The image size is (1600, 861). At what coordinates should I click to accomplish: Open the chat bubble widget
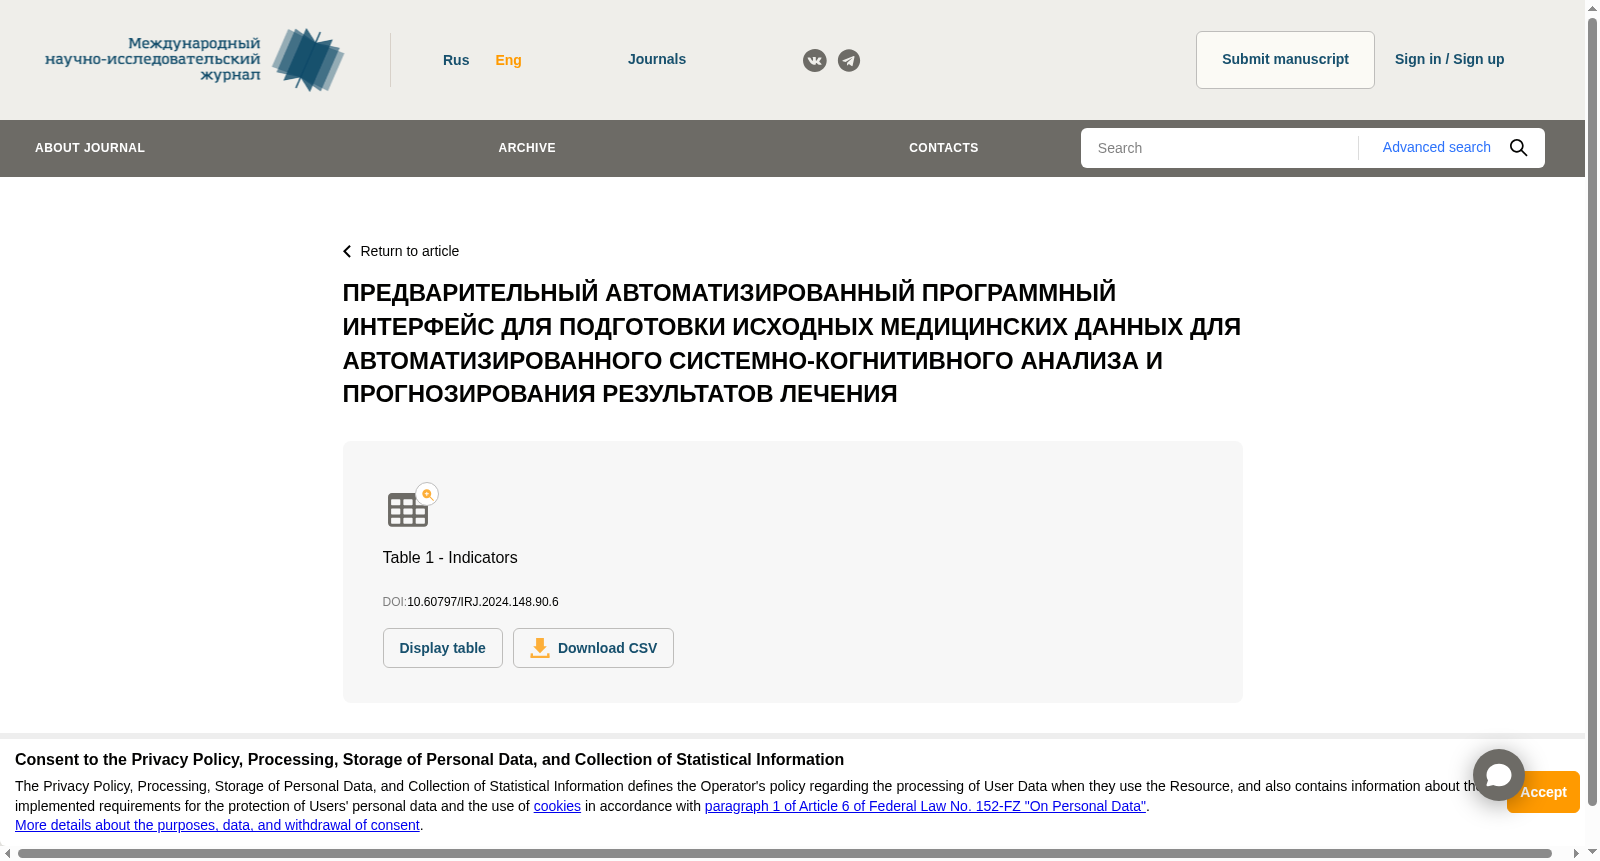[x=1498, y=775]
